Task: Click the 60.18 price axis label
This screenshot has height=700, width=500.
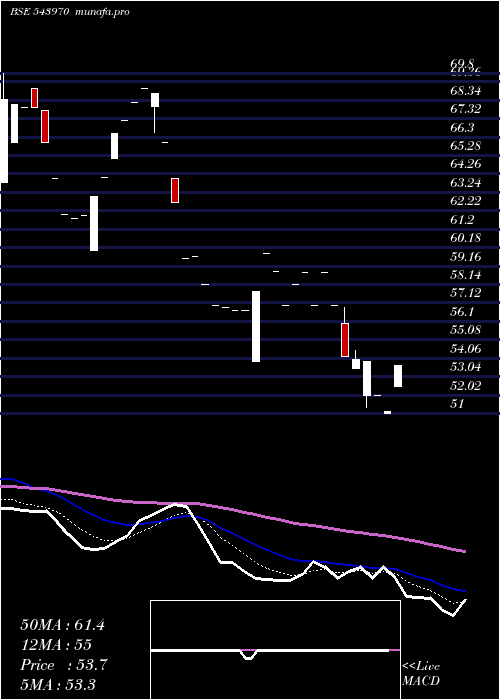Action: (465, 238)
